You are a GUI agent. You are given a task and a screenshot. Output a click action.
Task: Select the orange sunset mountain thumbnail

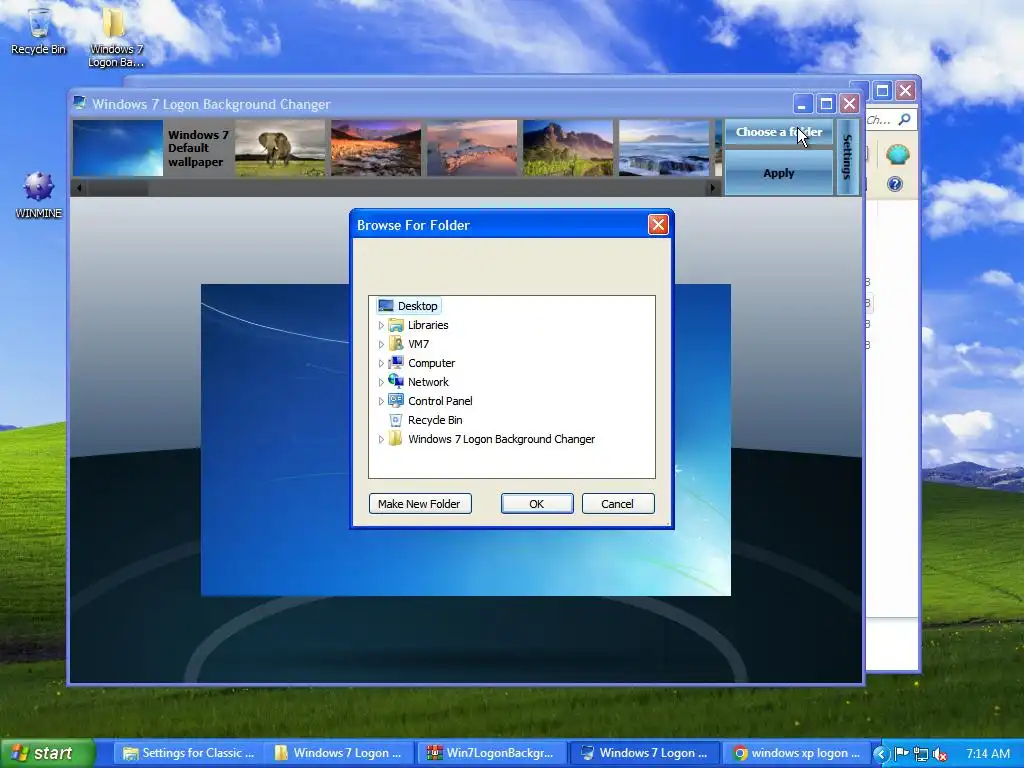click(376, 148)
